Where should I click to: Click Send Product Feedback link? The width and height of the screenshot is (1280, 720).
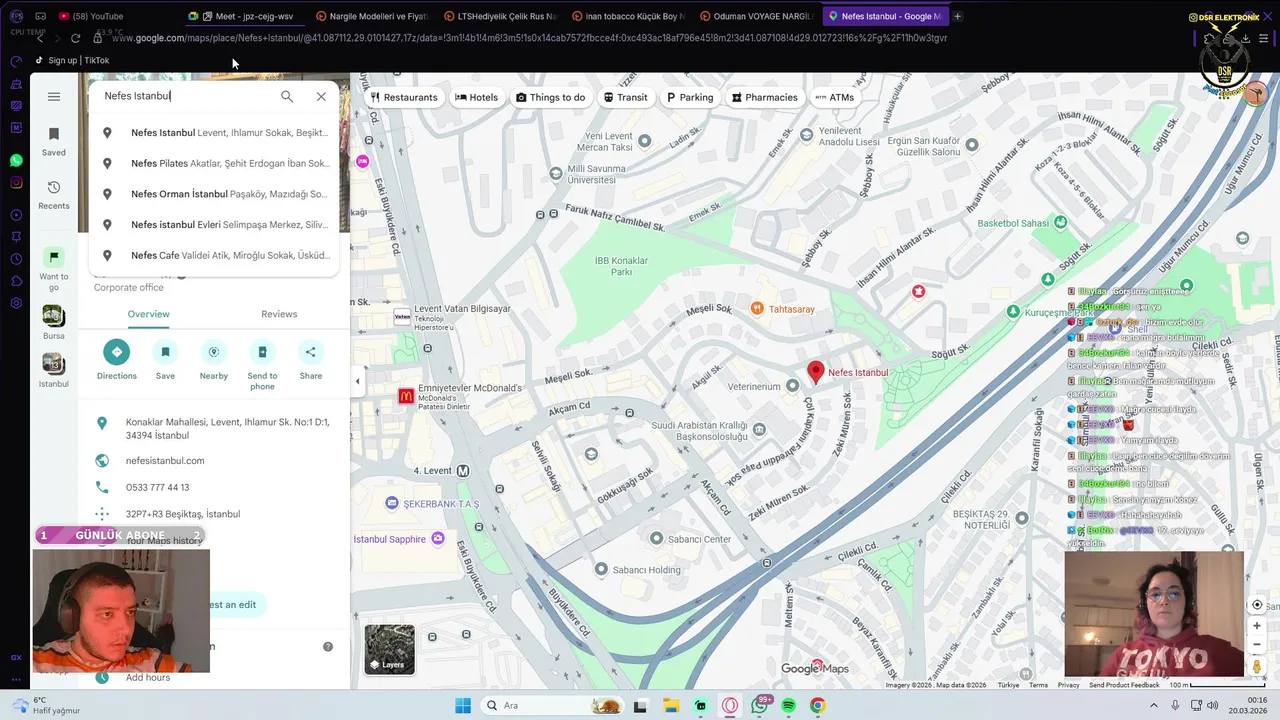(x=1124, y=685)
